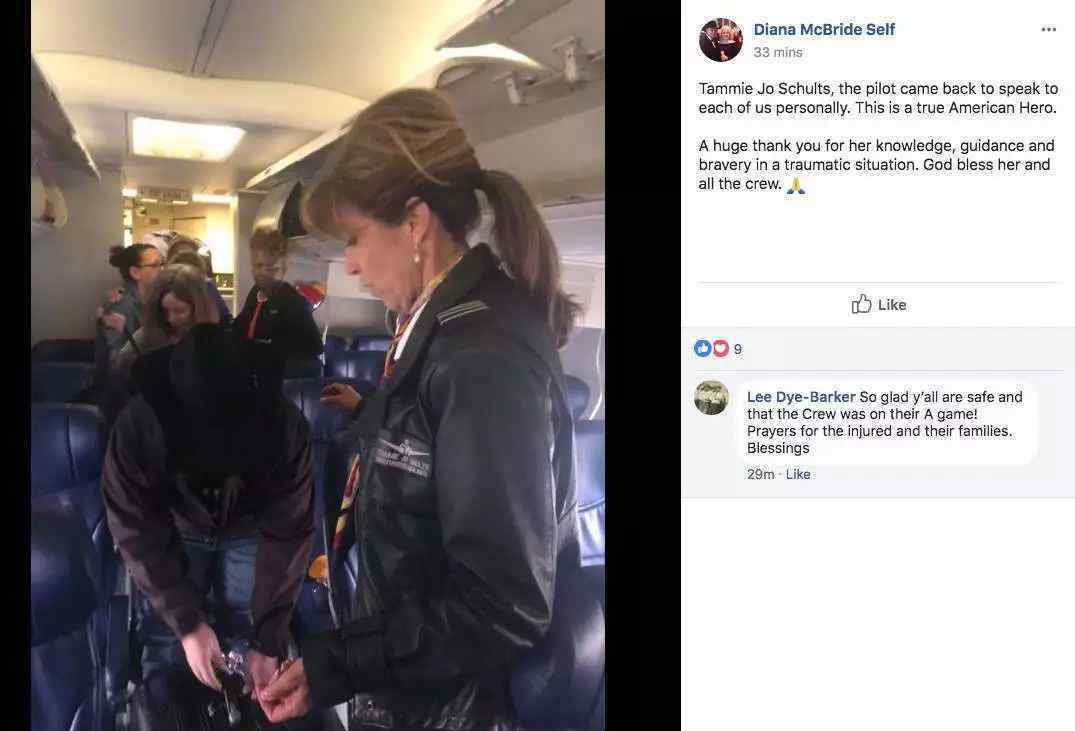Click the praying hands emoji in post
This screenshot has height=731, width=1075.
[x=795, y=185]
